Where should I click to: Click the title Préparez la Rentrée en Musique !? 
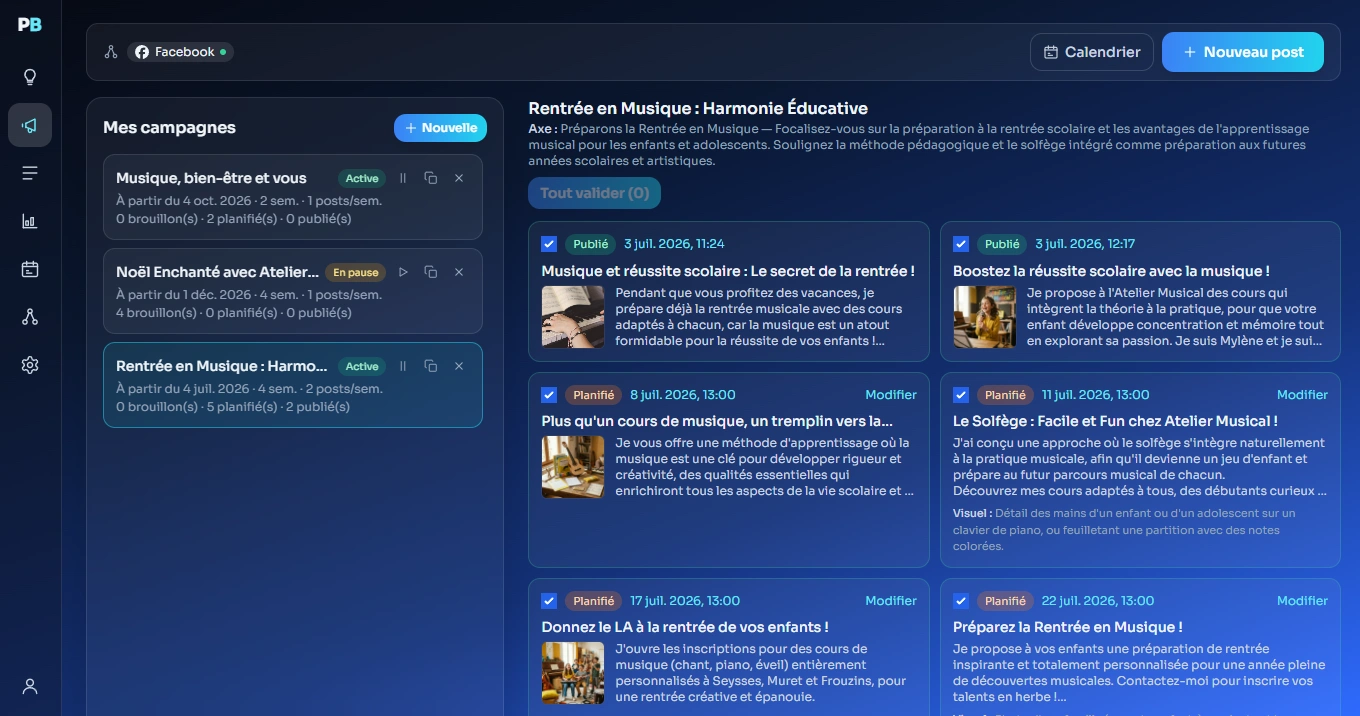coord(1068,627)
